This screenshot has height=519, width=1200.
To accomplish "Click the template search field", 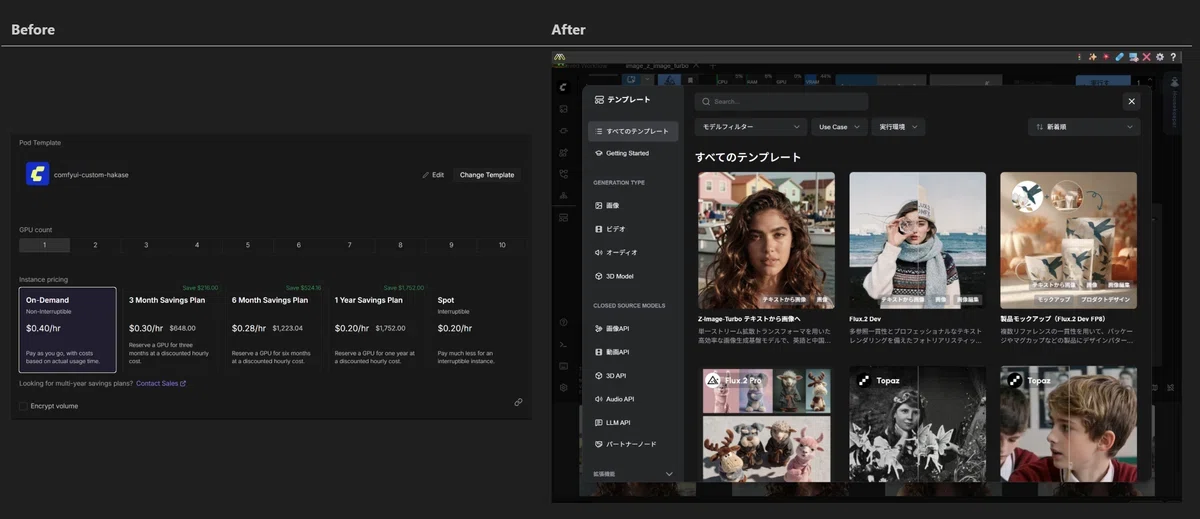I will pos(781,101).
